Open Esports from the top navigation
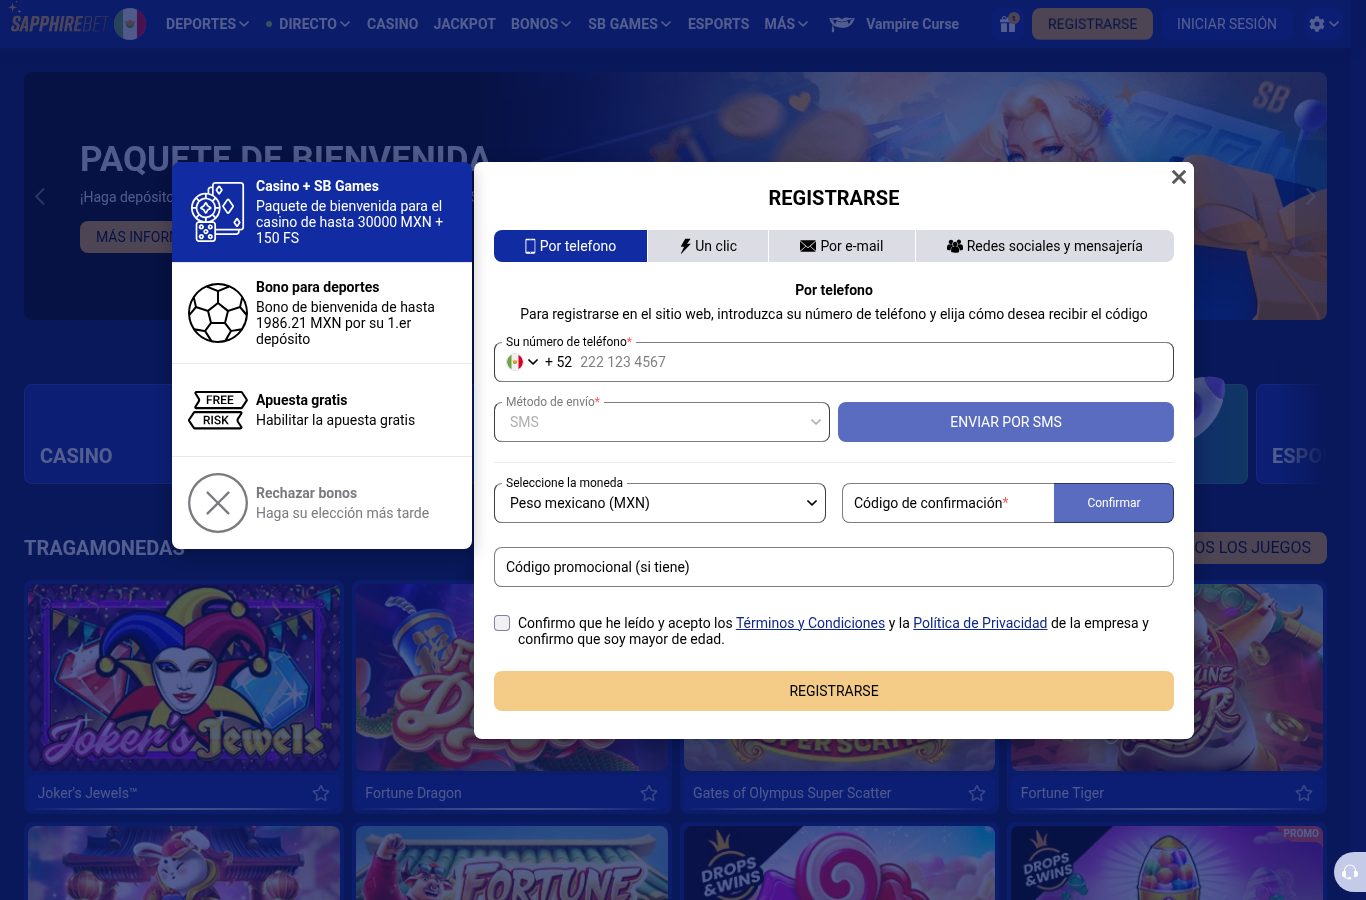The height and width of the screenshot is (900, 1366). point(718,24)
